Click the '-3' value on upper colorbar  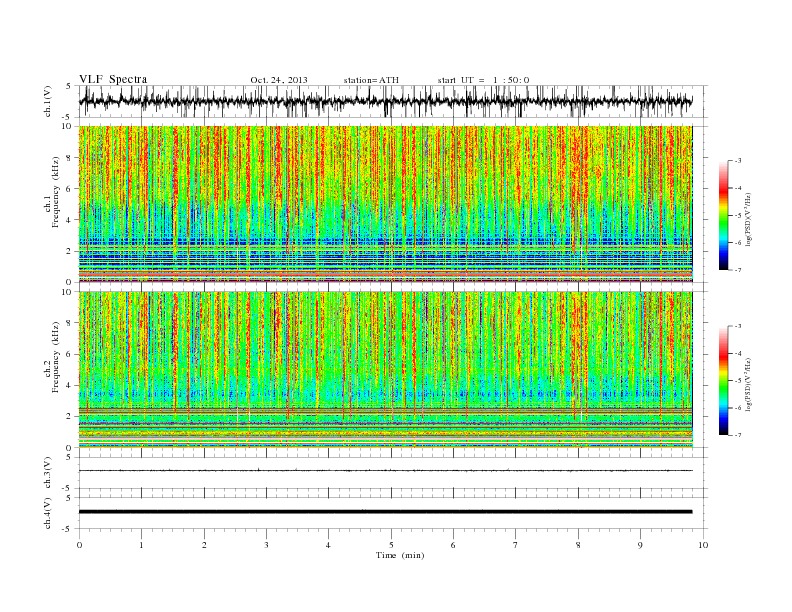click(x=737, y=161)
